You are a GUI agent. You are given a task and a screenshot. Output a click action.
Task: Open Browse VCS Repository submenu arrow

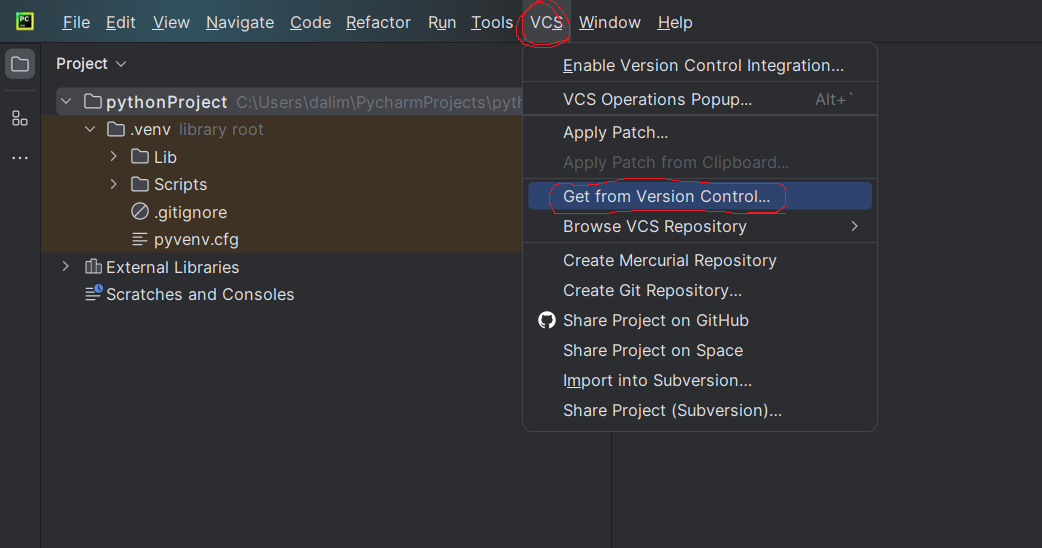coord(855,227)
